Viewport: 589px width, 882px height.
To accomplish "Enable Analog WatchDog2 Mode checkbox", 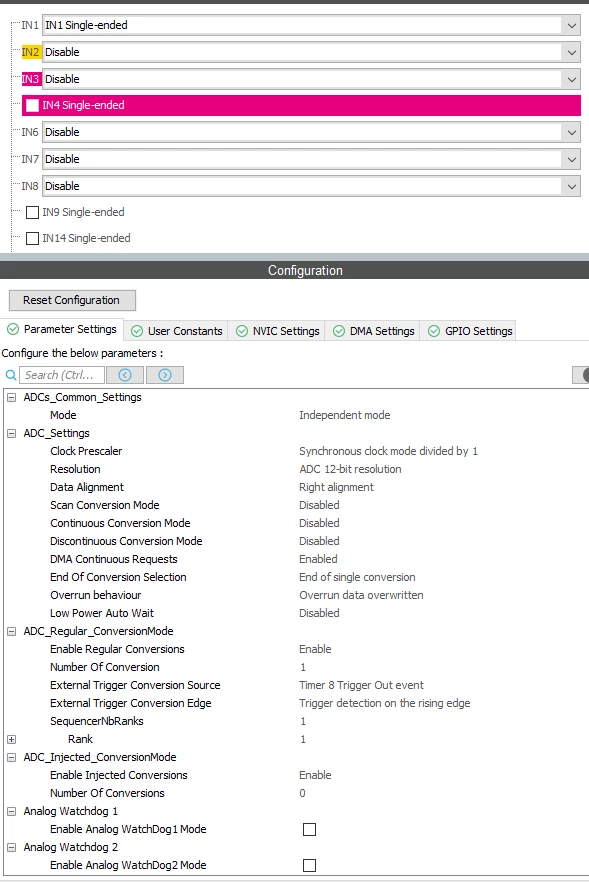I will point(309,865).
